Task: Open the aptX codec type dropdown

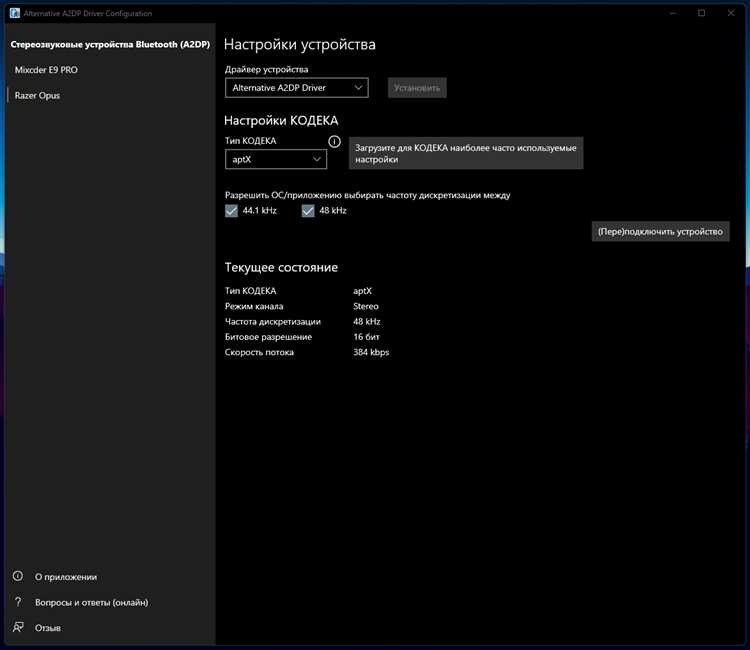Action: [276, 159]
